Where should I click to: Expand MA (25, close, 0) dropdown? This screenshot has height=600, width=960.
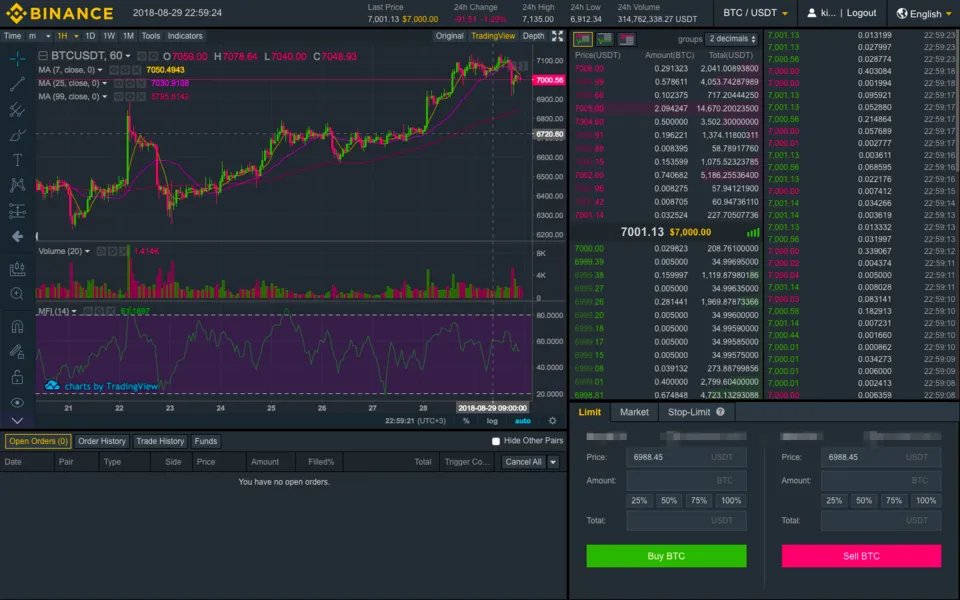pyautogui.click(x=104, y=83)
